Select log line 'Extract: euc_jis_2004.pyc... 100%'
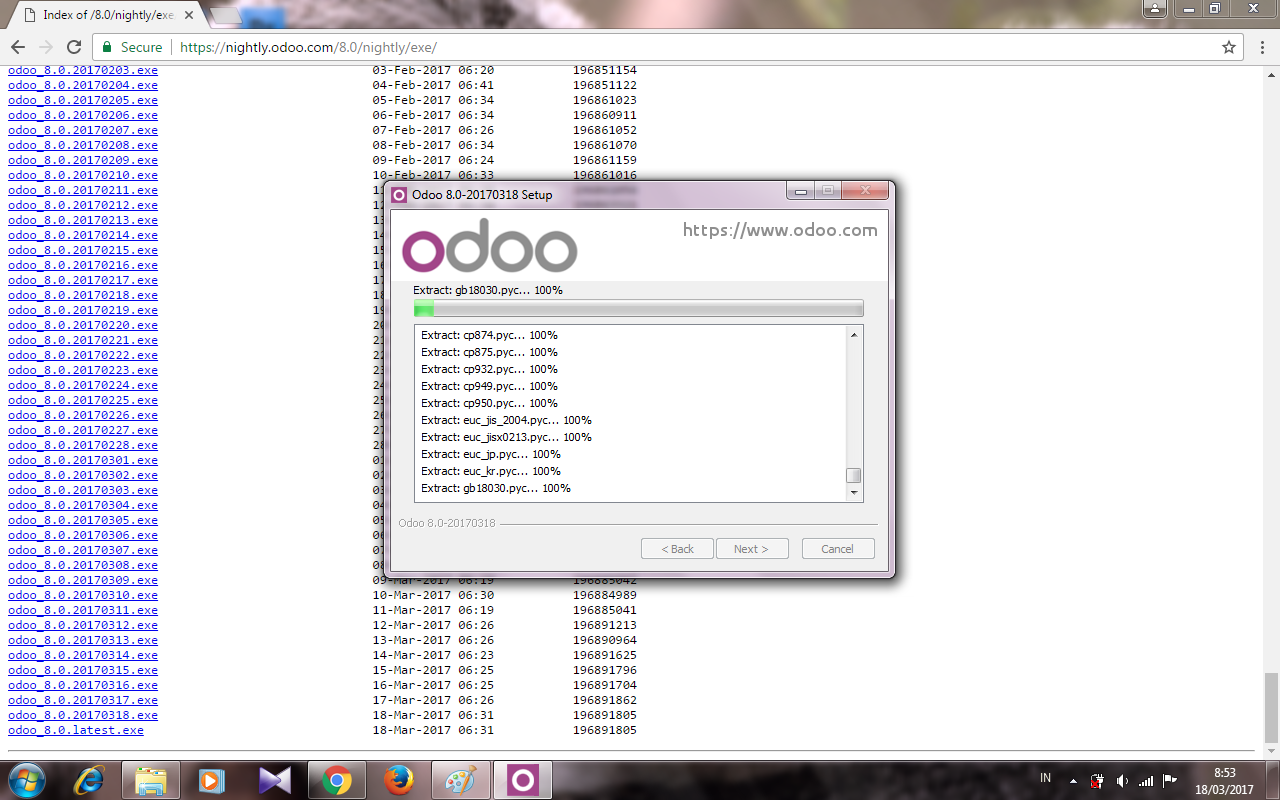 click(x=506, y=420)
